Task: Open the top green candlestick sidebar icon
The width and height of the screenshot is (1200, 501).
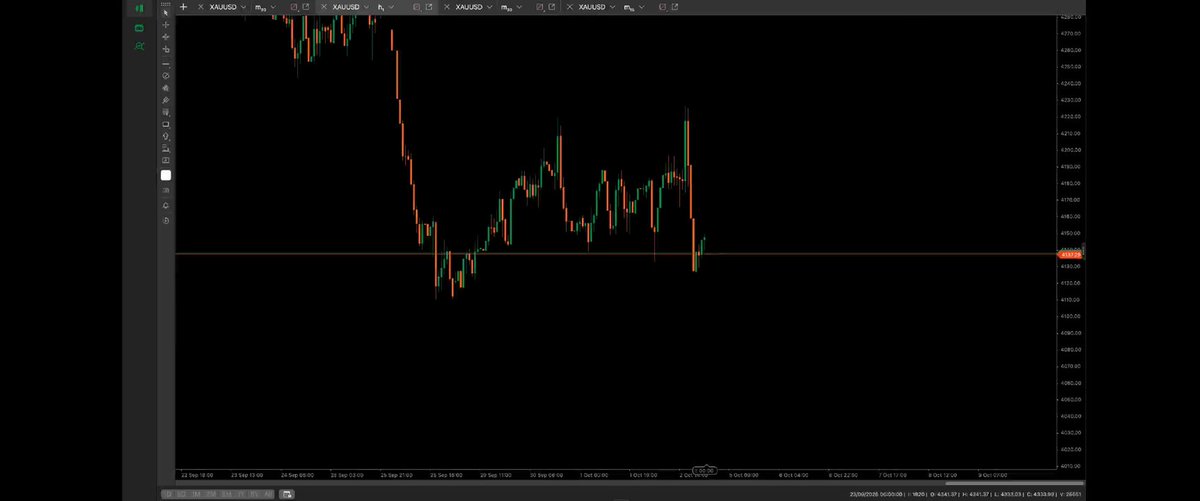Action: pyautogui.click(x=140, y=8)
